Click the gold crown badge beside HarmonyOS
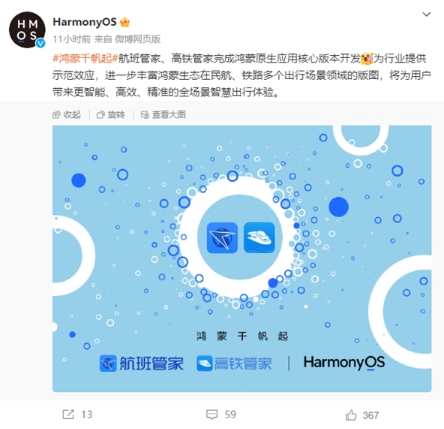Image resolution: width=444 pixels, height=429 pixels. coord(125,22)
